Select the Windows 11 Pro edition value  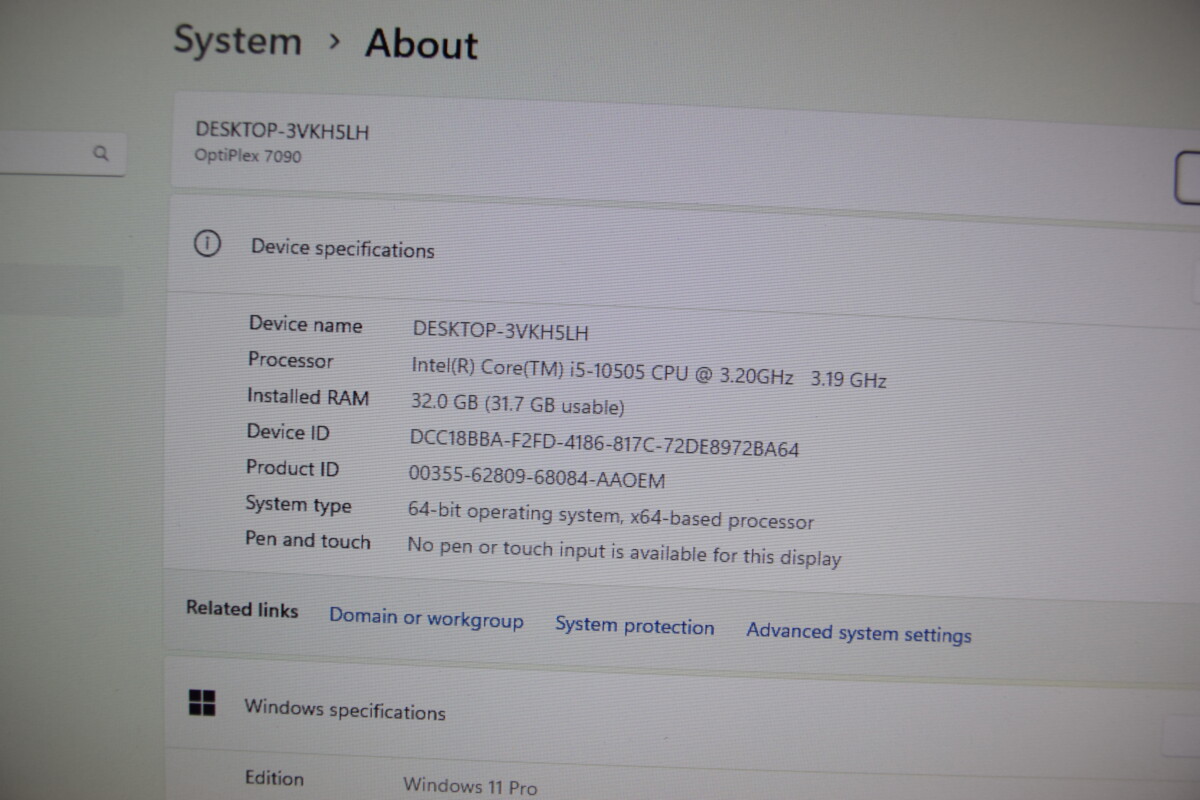pyautogui.click(x=470, y=786)
